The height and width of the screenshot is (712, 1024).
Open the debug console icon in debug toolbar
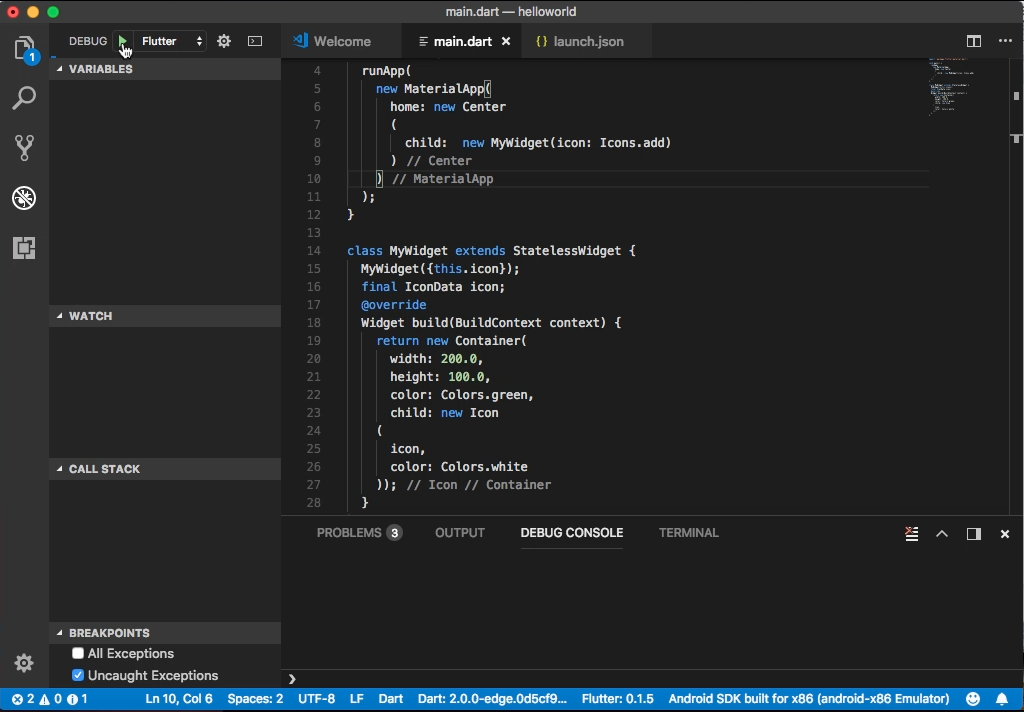255,41
